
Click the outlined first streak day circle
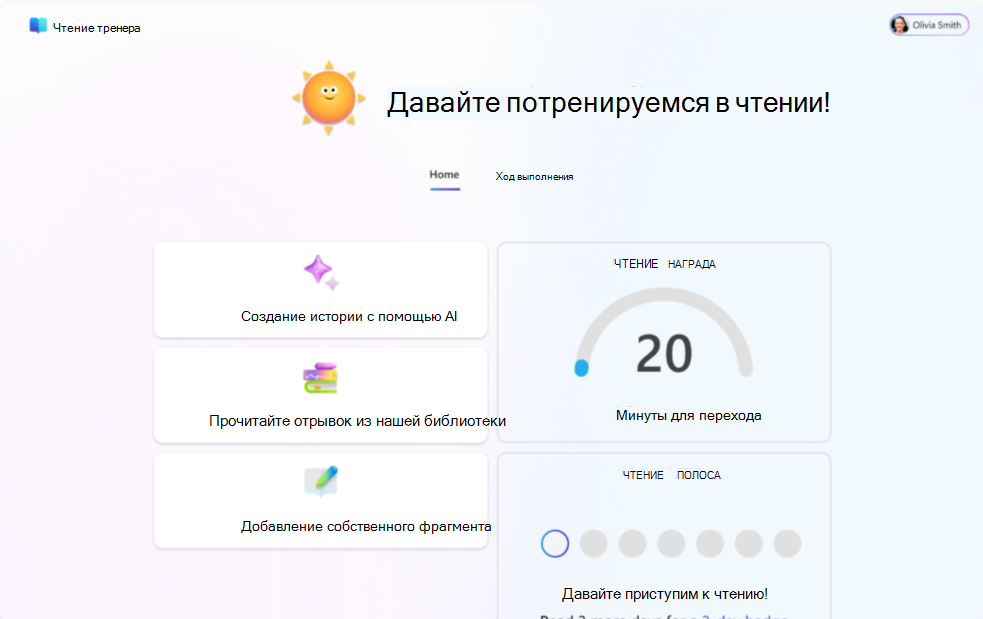[x=555, y=544]
